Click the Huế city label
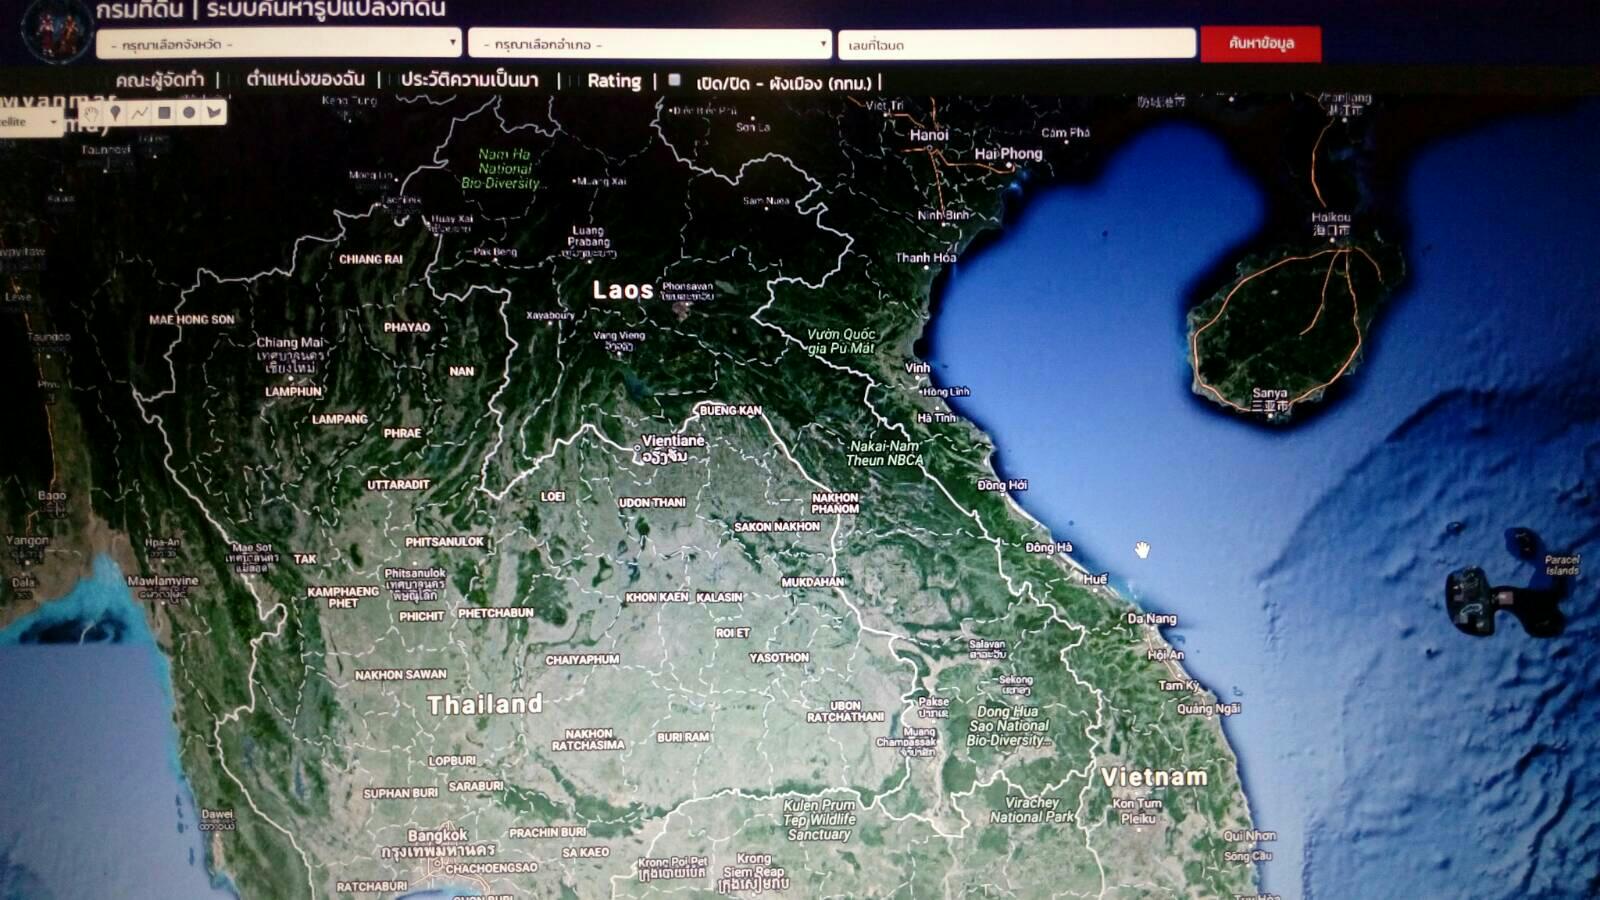Screen dimensions: 1600x900 point(1095,579)
